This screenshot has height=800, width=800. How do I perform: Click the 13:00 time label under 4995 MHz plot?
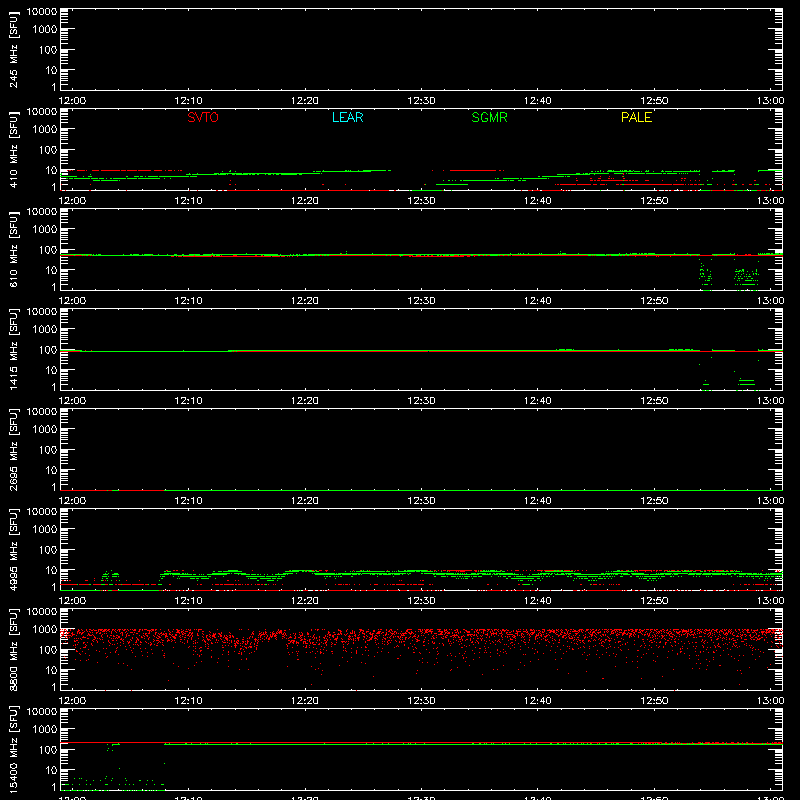770,601
